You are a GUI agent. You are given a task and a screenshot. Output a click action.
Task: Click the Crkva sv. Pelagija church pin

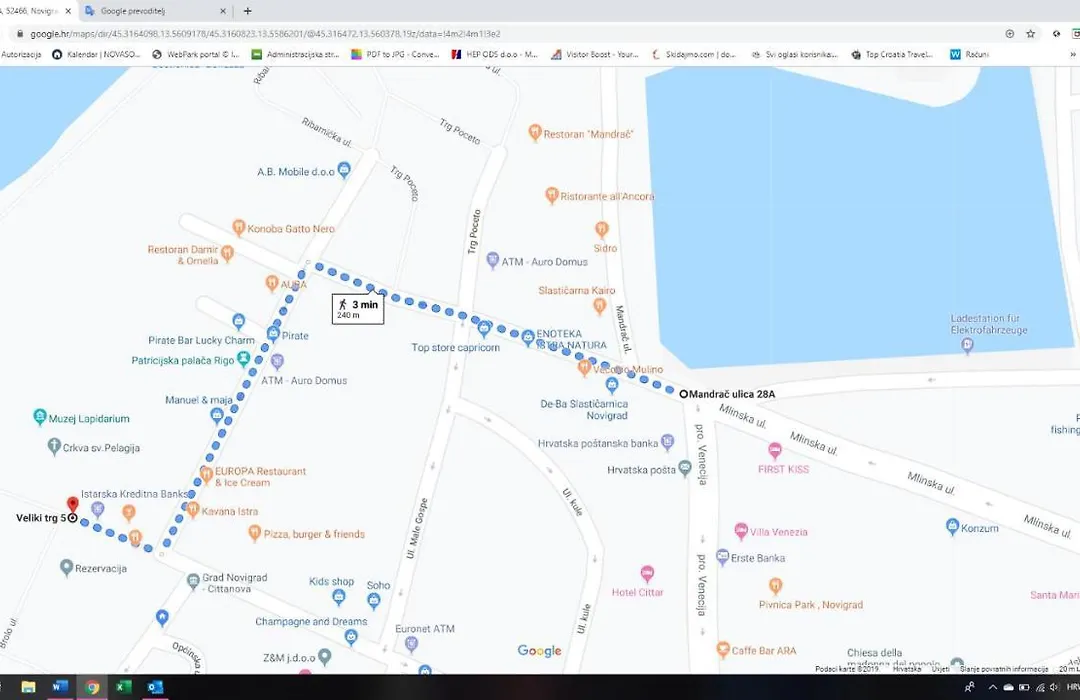pyautogui.click(x=54, y=446)
